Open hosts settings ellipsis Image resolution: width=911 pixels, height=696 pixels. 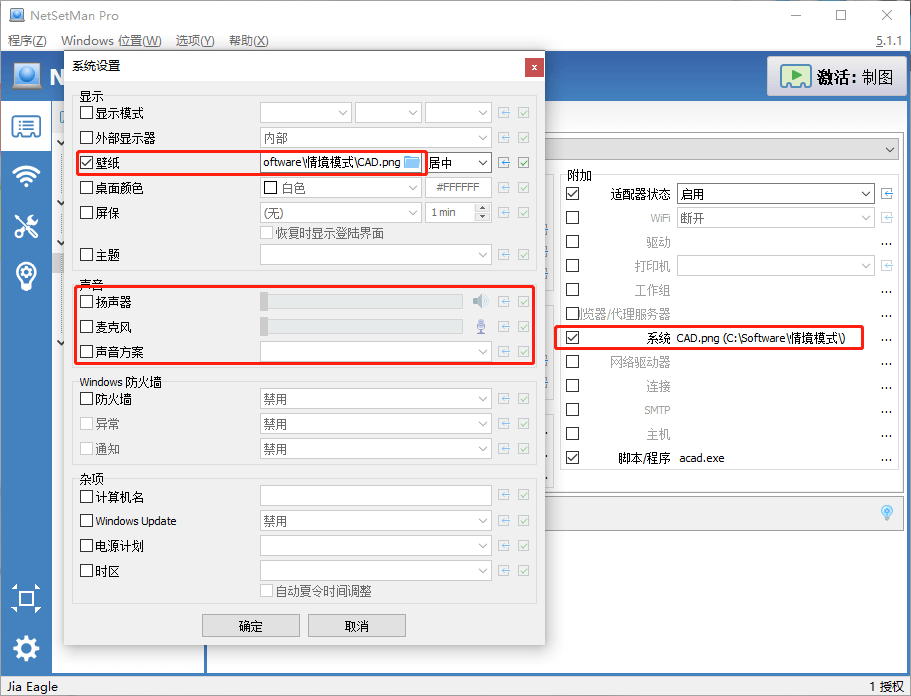(x=886, y=436)
